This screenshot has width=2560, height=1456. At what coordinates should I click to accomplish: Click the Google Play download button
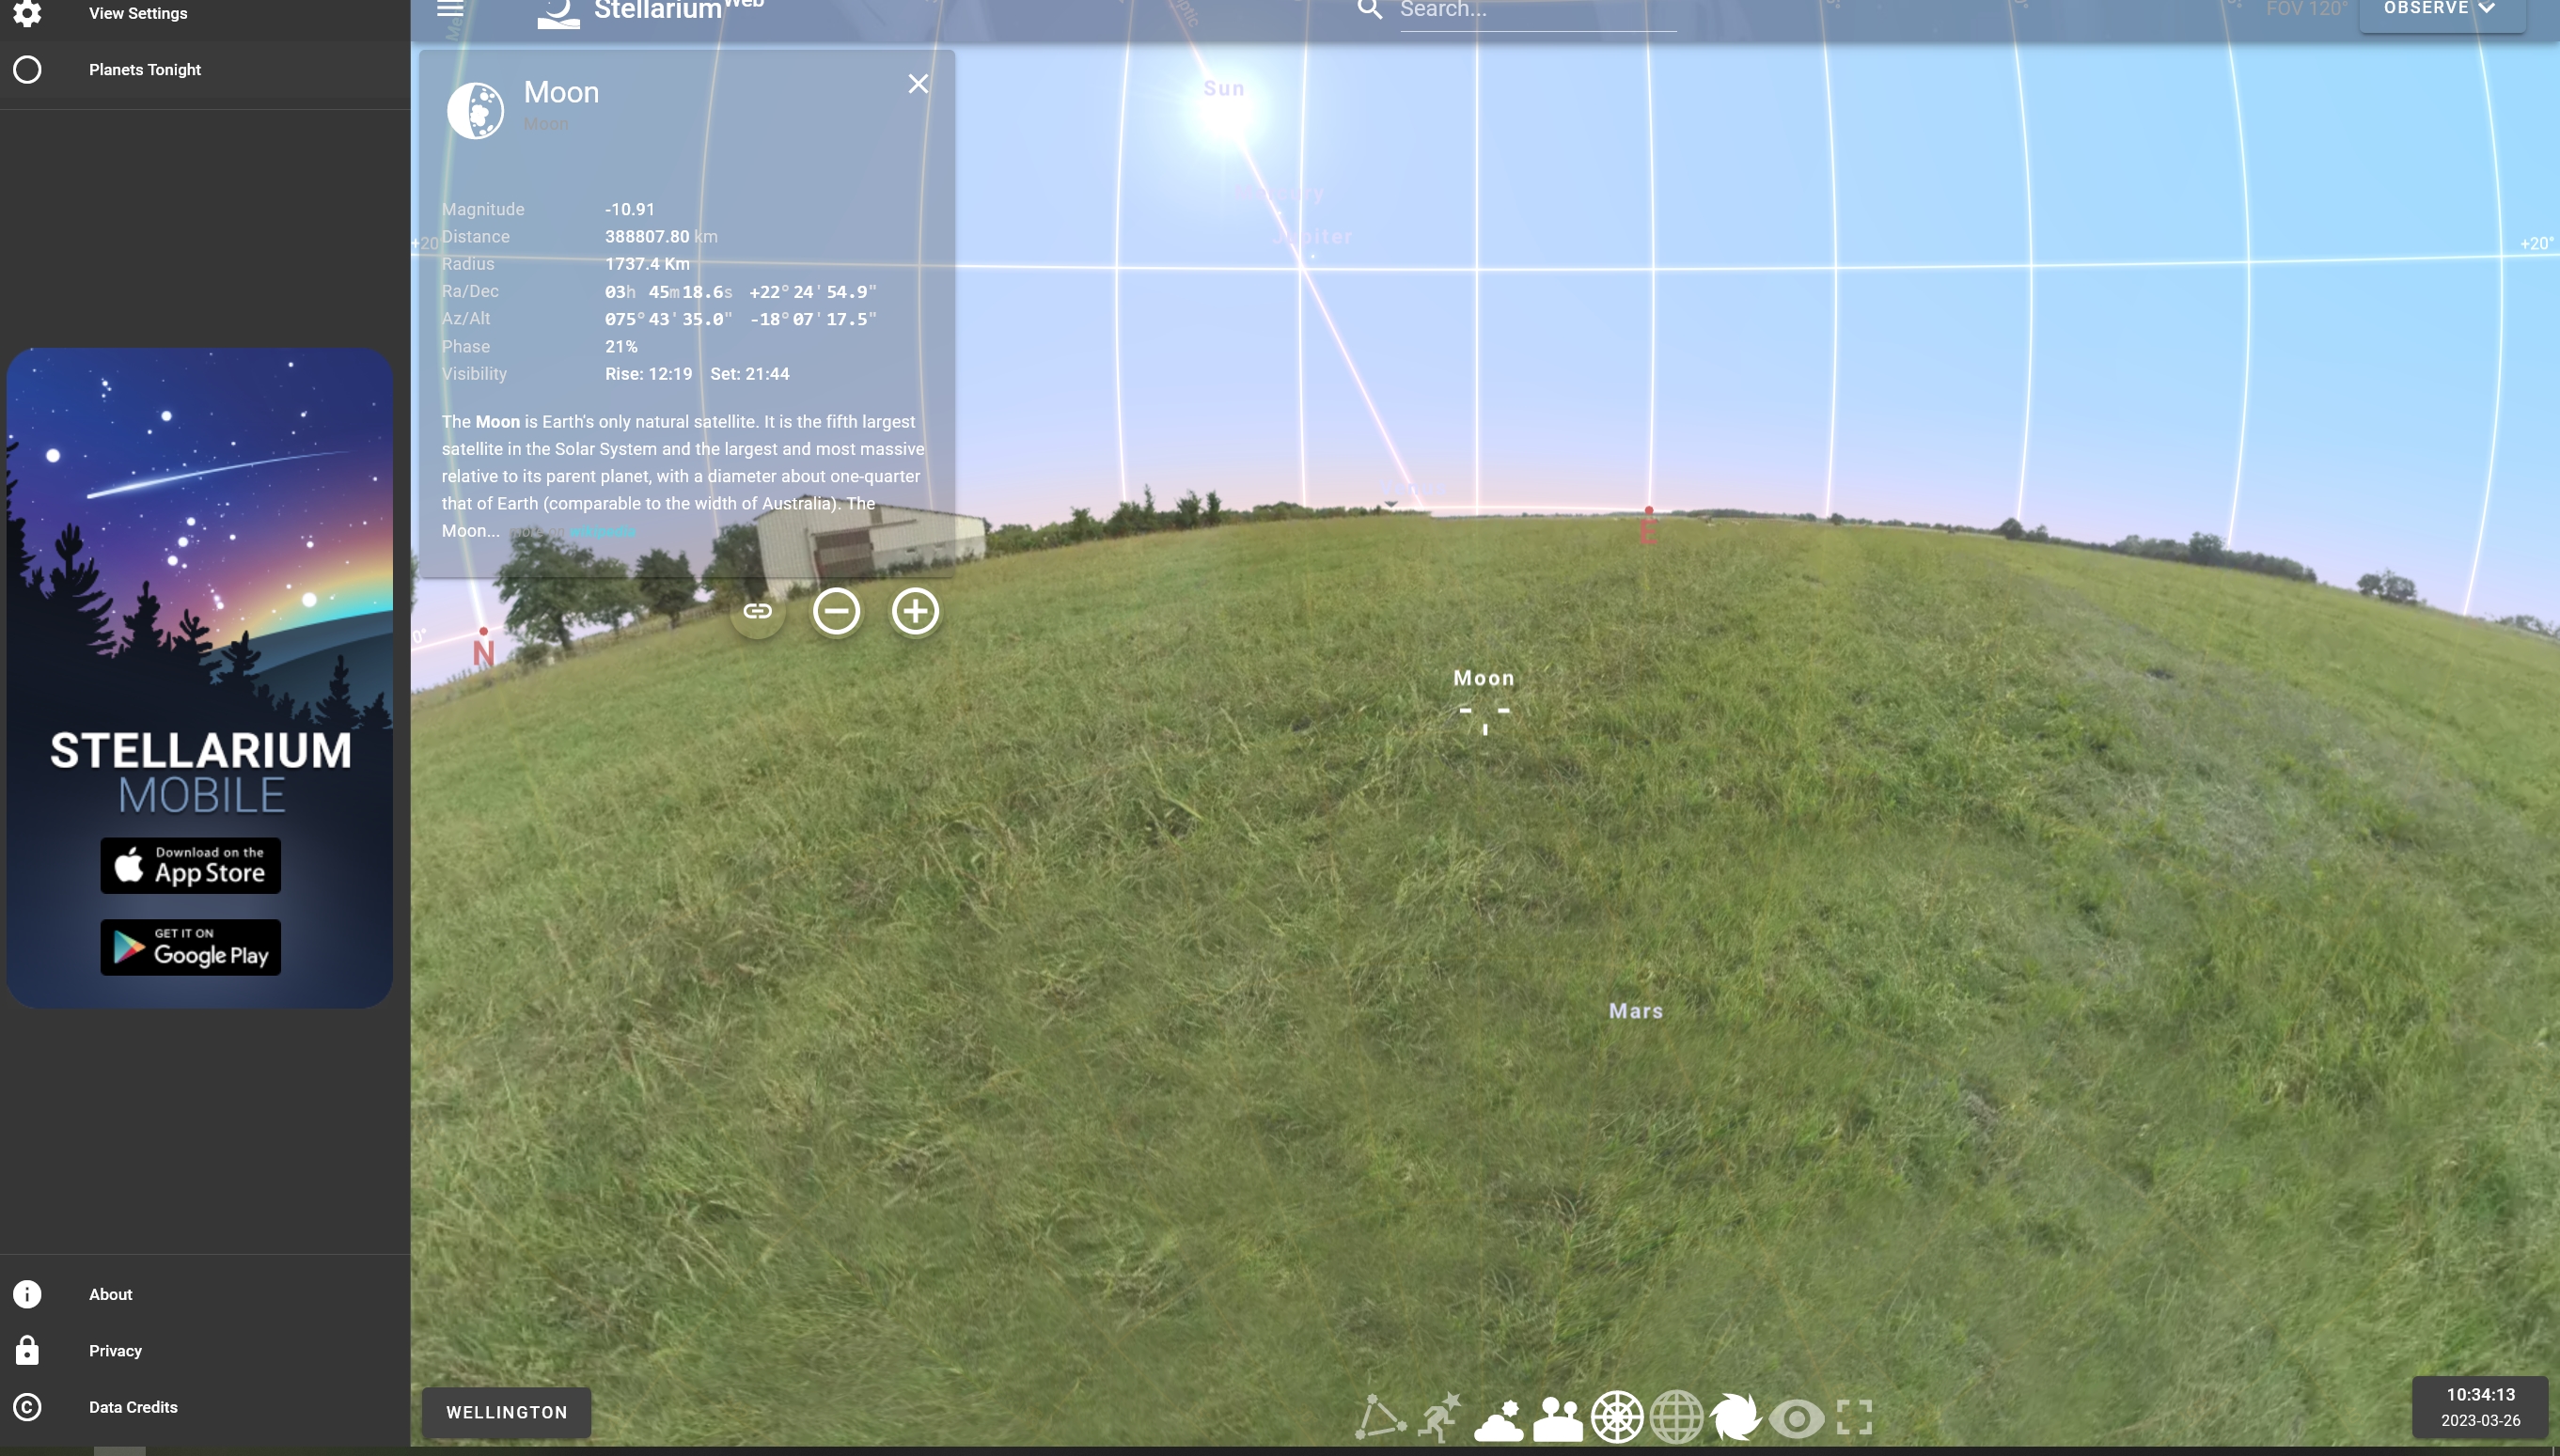tap(190, 946)
